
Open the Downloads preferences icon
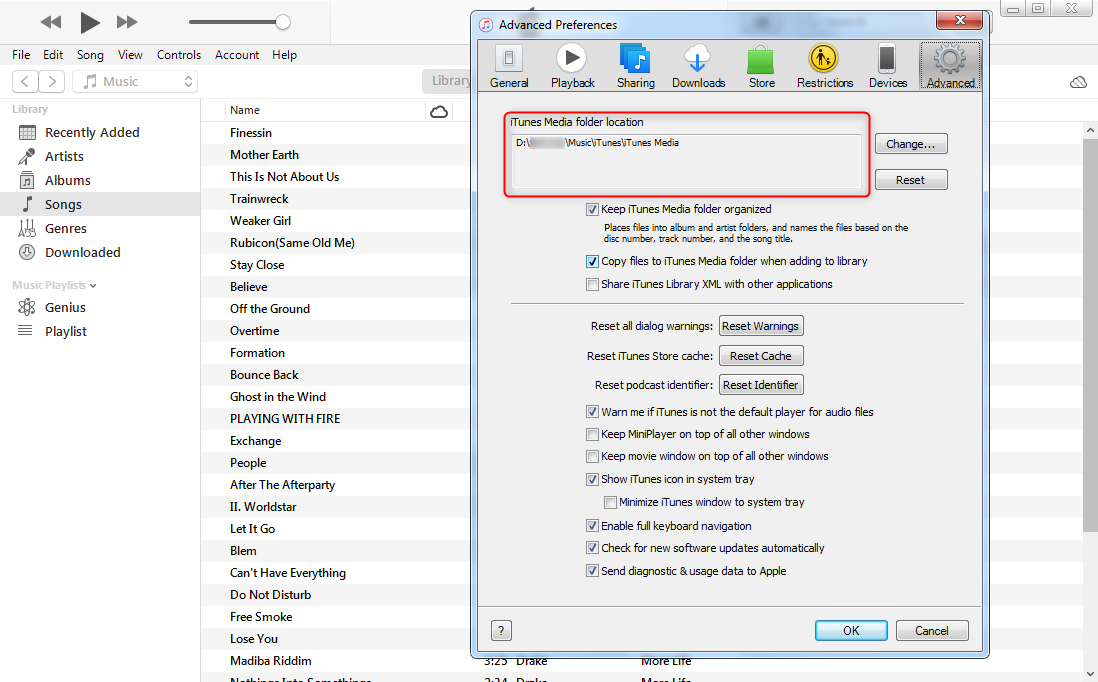tap(698, 66)
